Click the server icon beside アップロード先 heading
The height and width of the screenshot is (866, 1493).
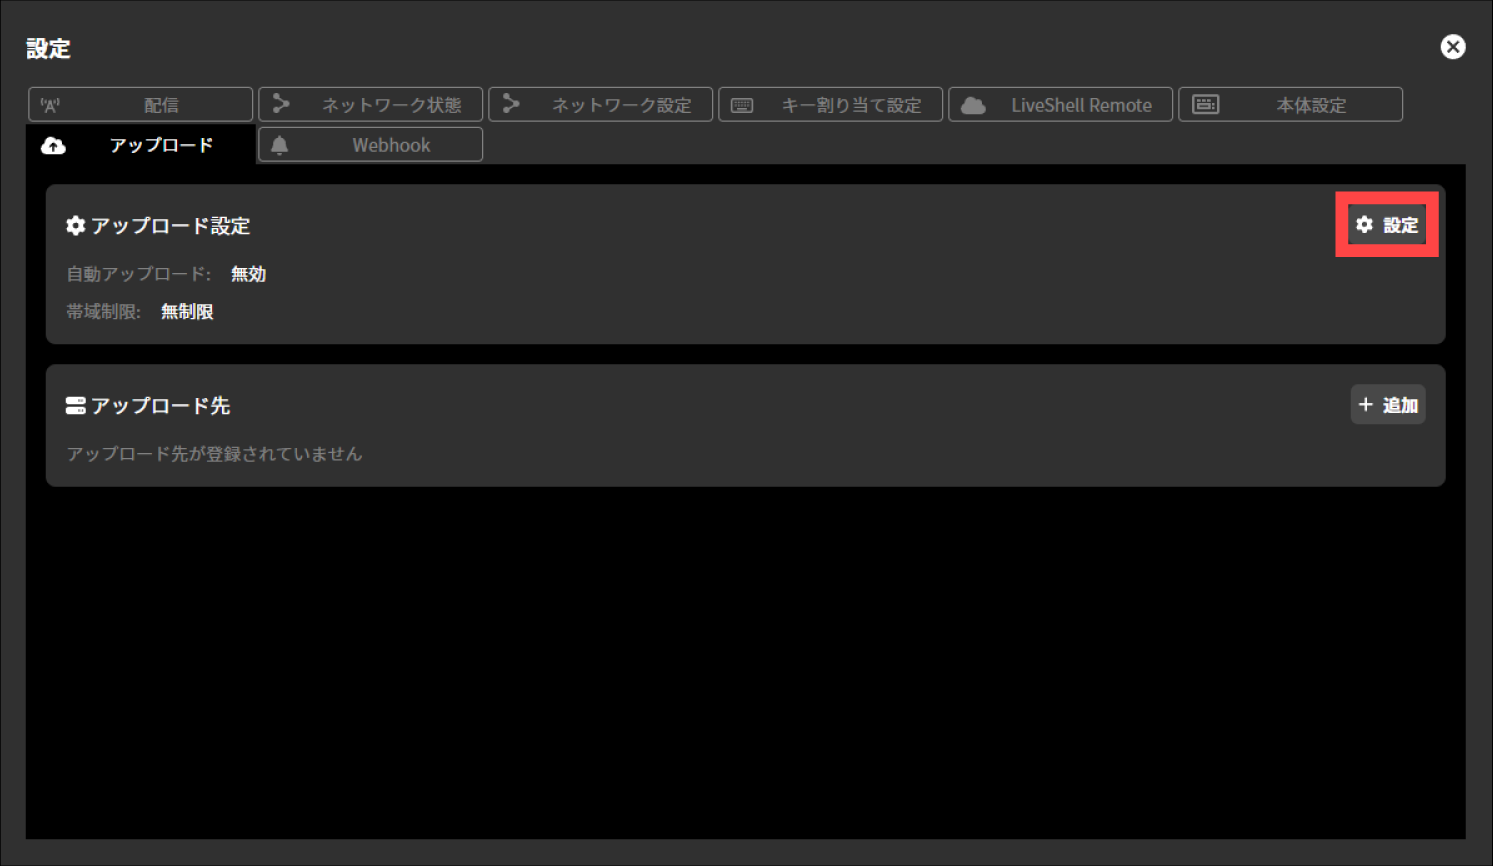click(x=75, y=405)
